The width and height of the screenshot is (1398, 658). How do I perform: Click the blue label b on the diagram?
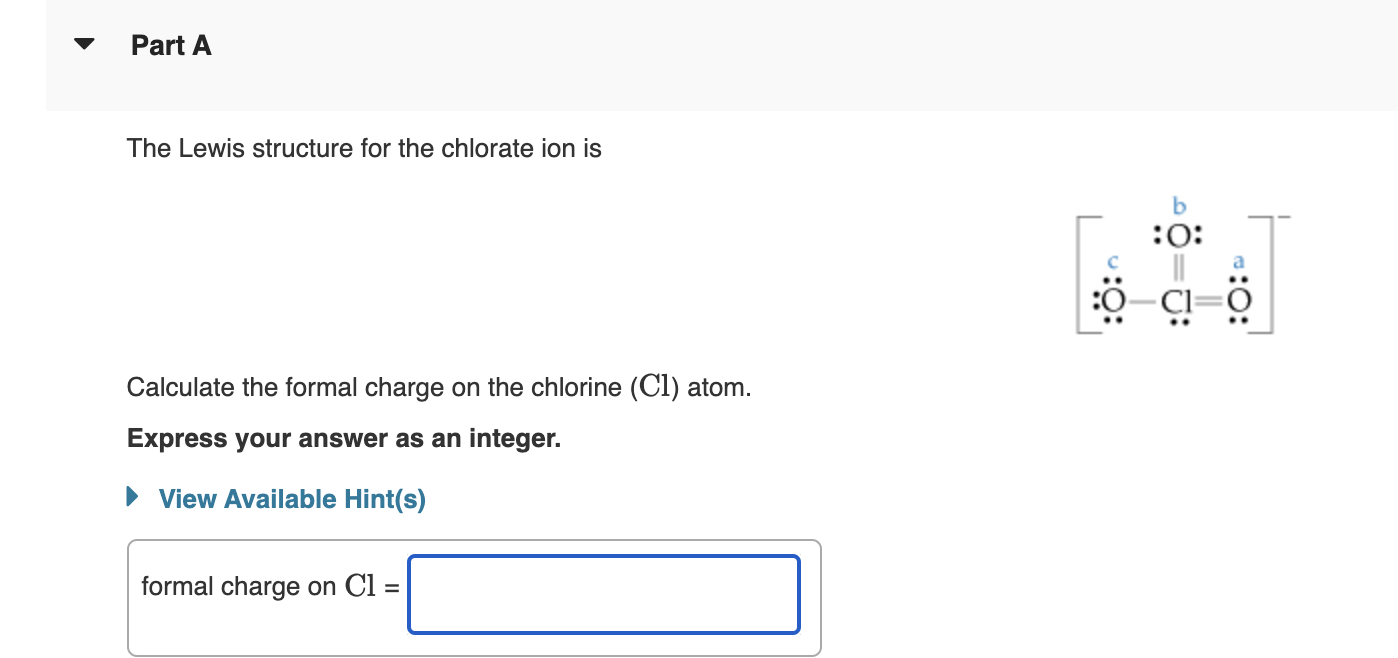point(1178,208)
